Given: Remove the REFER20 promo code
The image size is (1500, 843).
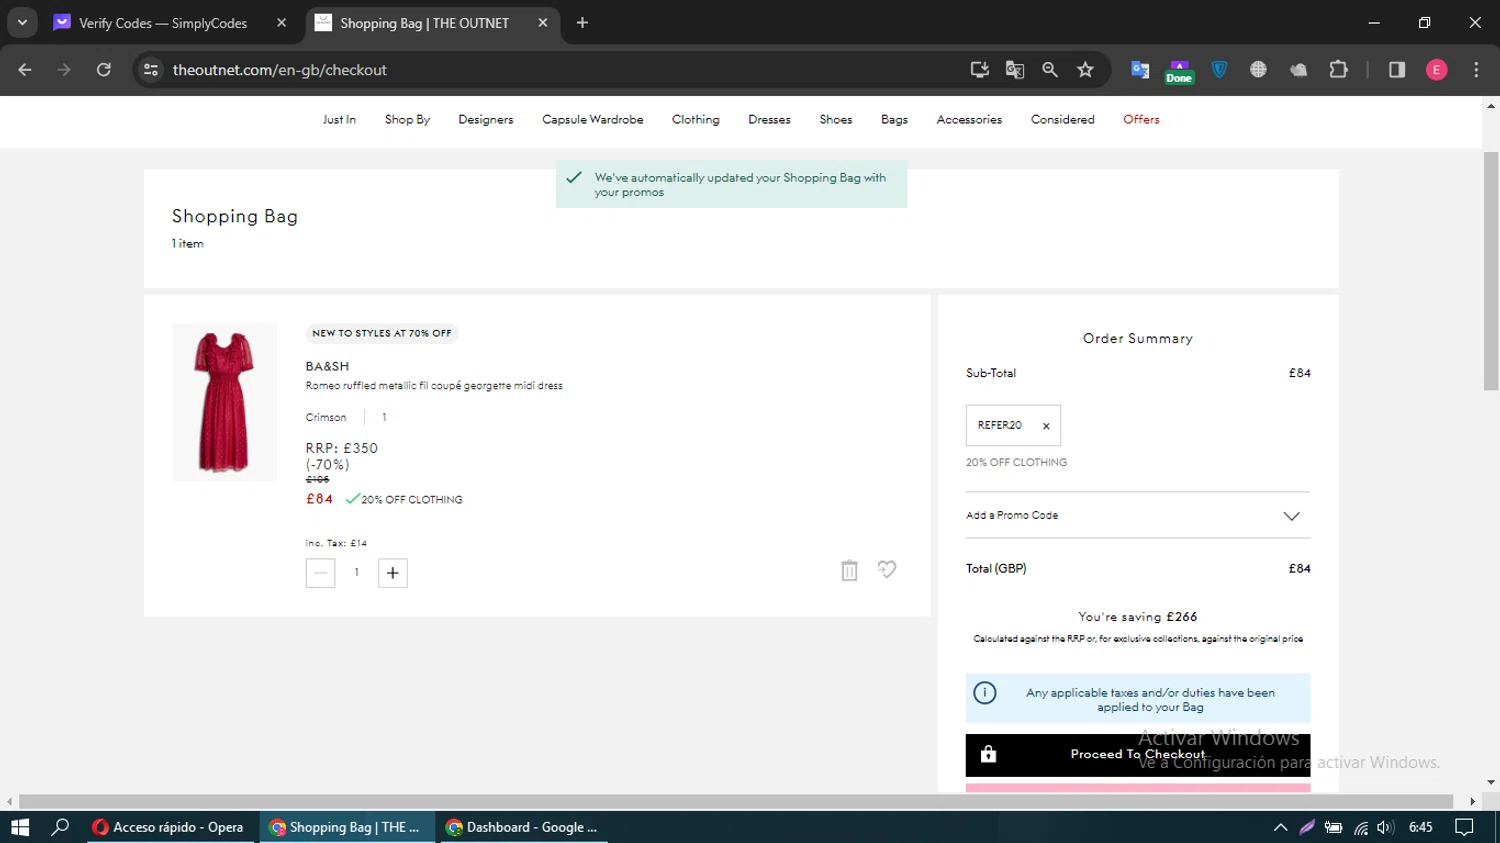Looking at the screenshot, I should tap(1046, 426).
